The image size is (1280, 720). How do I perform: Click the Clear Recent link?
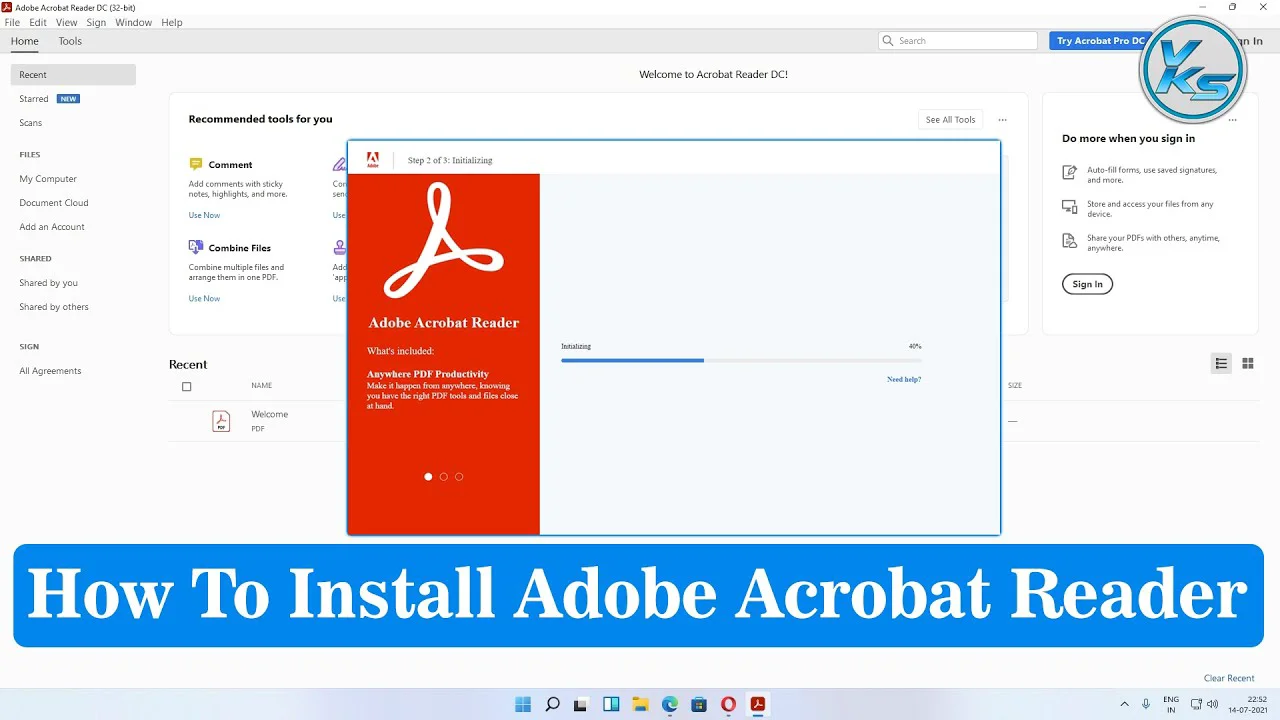tap(1229, 678)
